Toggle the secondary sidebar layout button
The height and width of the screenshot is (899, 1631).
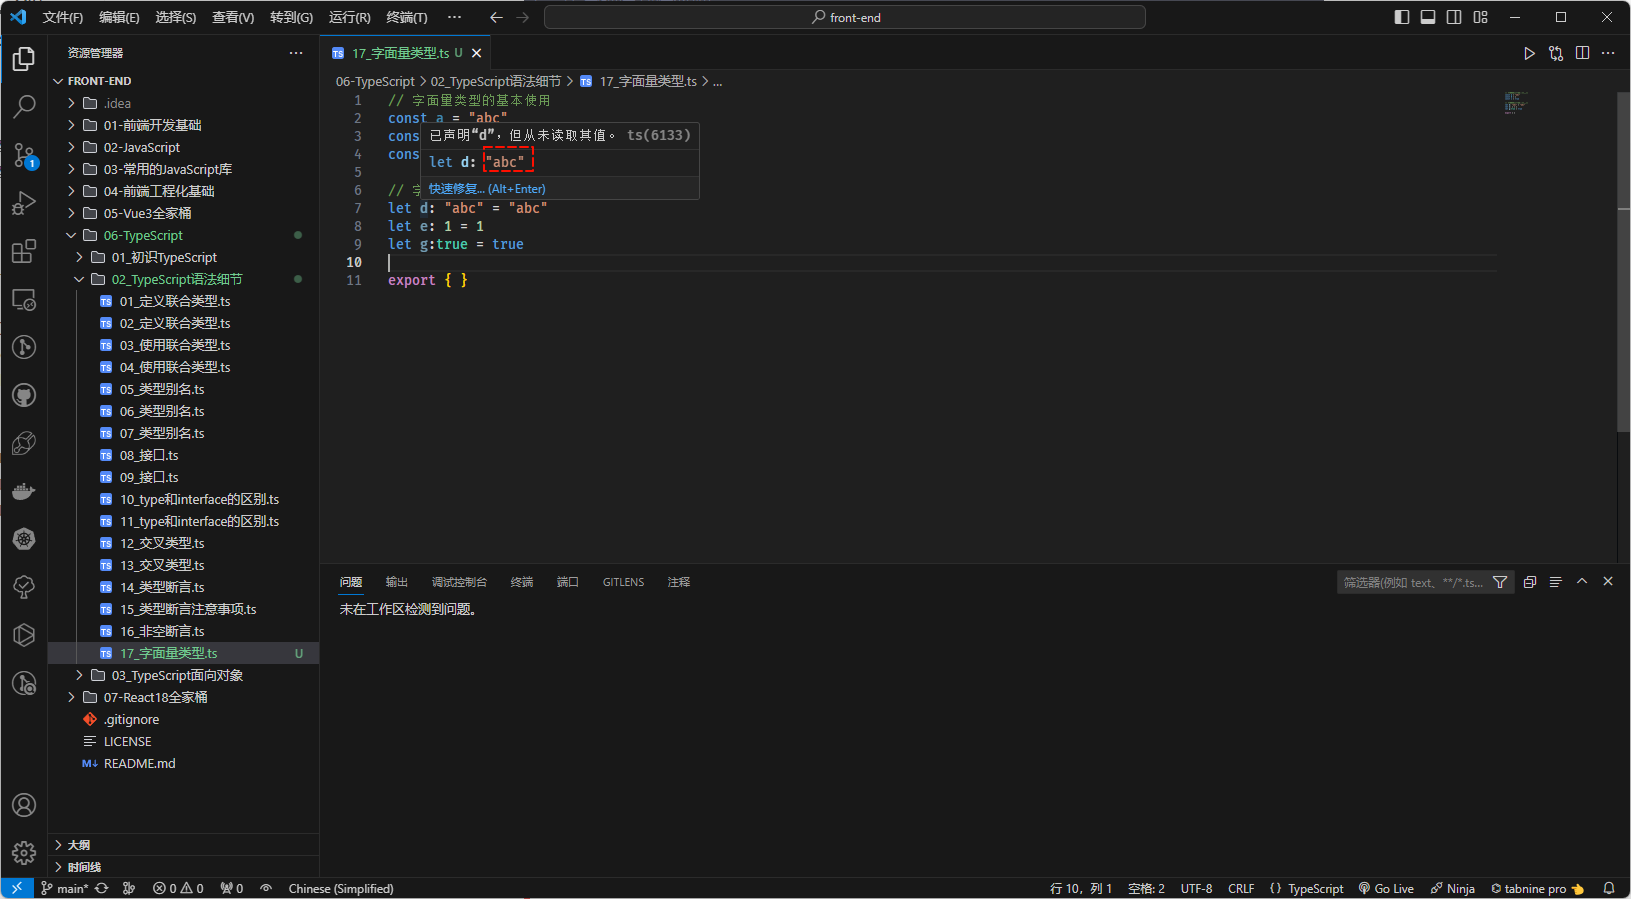click(1454, 17)
